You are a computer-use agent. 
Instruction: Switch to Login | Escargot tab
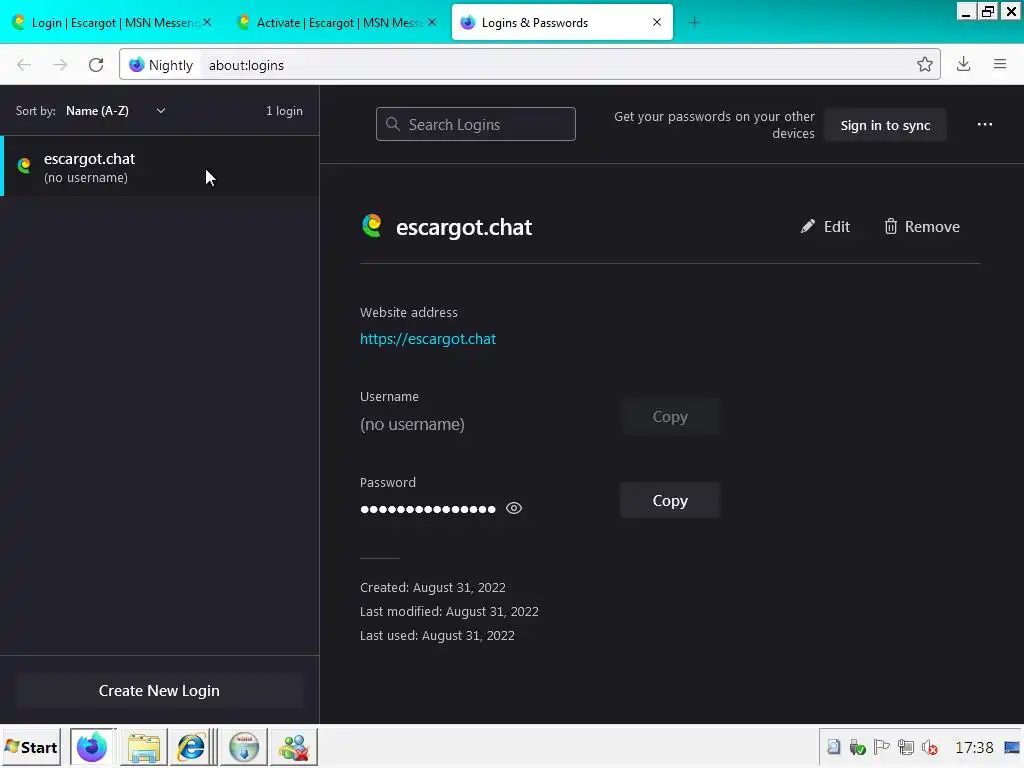[x=112, y=23]
